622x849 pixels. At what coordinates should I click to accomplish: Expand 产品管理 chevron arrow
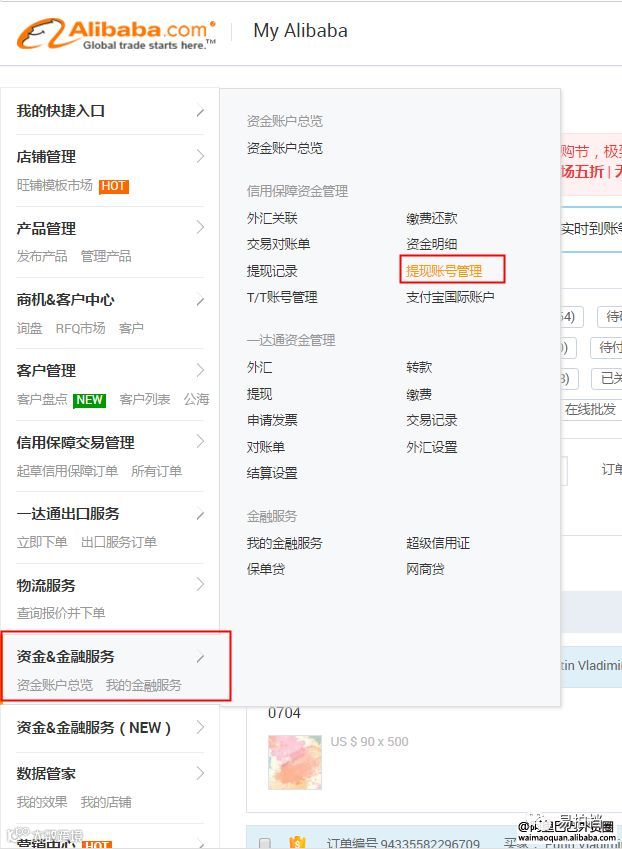200,227
